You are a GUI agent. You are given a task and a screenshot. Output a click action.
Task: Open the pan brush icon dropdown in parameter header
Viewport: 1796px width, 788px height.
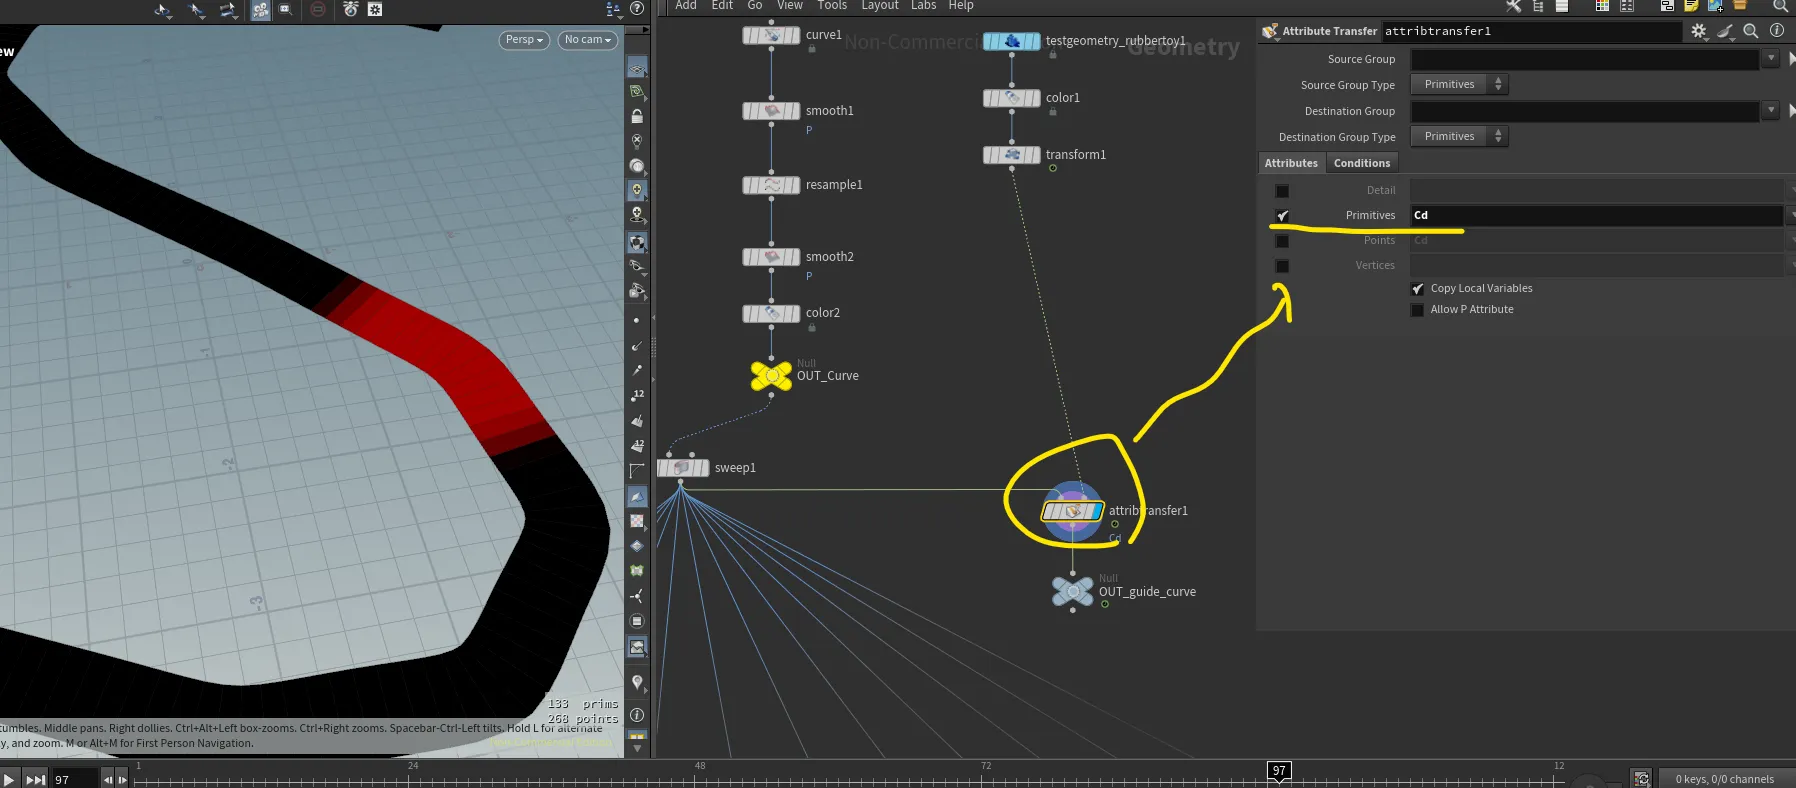click(1725, 31)
